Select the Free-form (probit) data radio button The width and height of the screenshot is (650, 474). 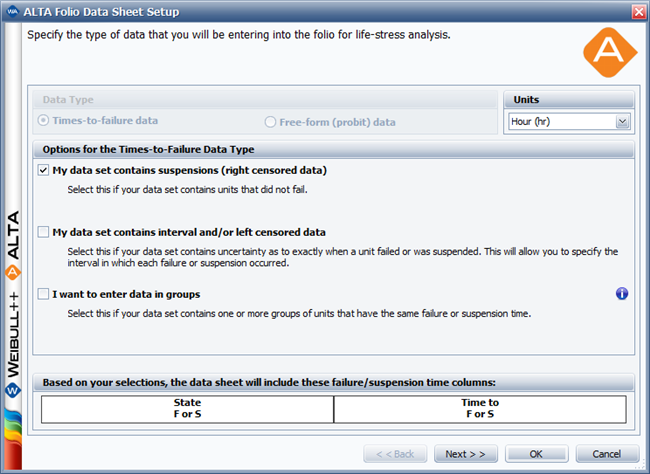click(271, 121)
